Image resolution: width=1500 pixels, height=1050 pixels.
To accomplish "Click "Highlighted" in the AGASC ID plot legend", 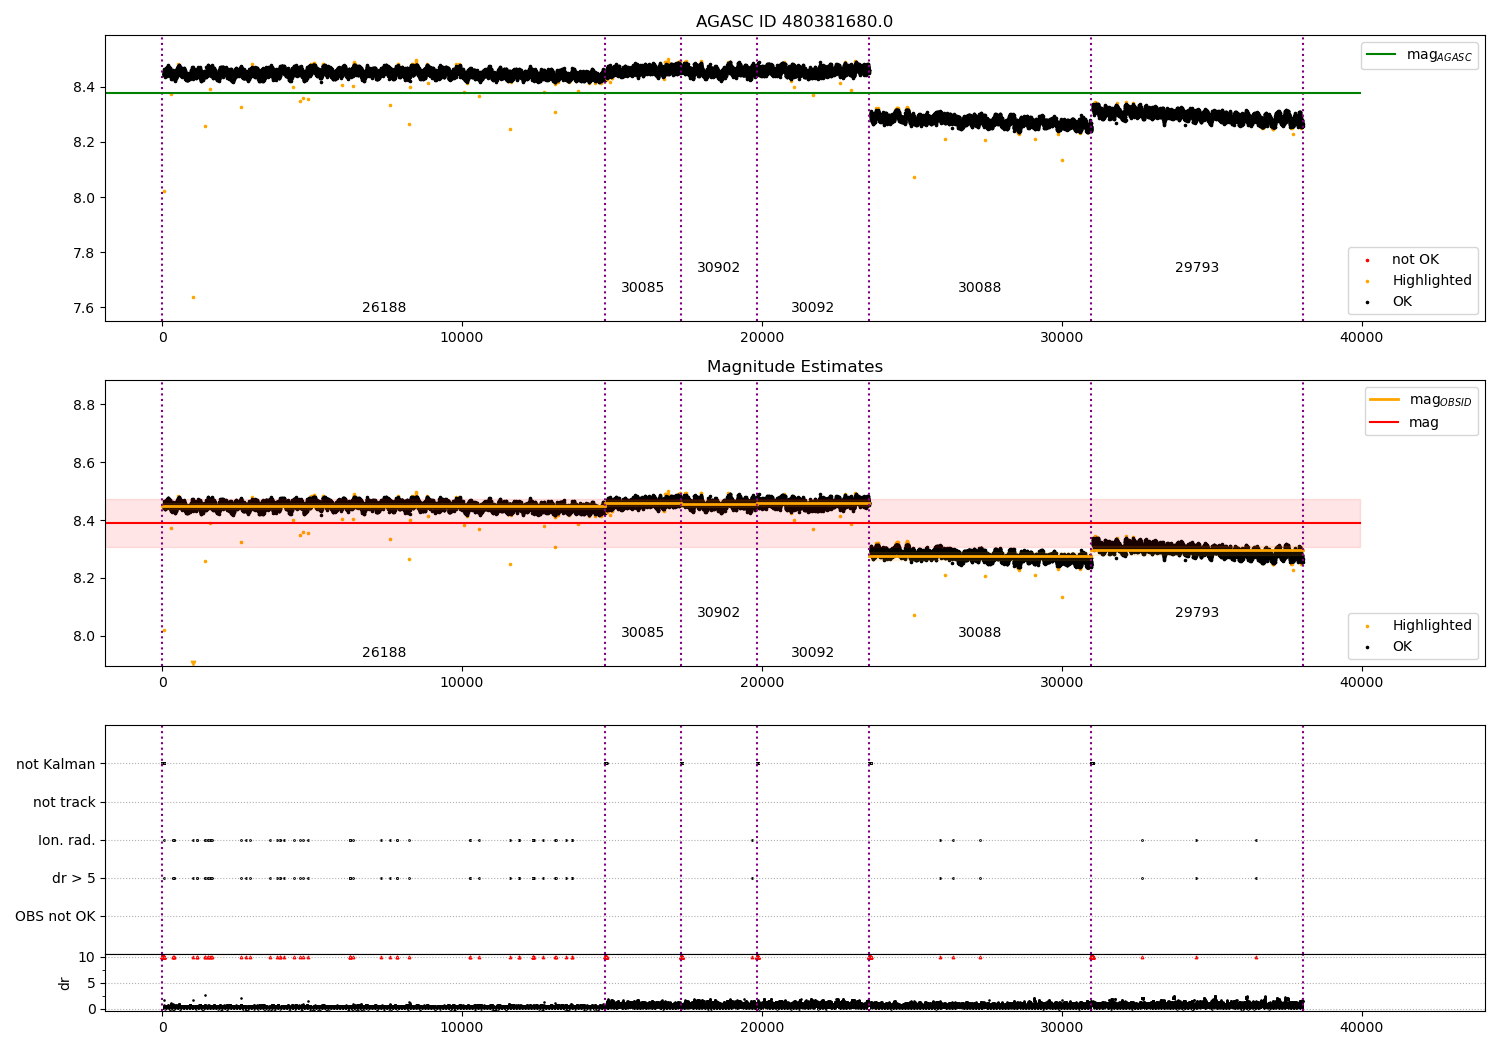I will click(x=1432, y=281).
